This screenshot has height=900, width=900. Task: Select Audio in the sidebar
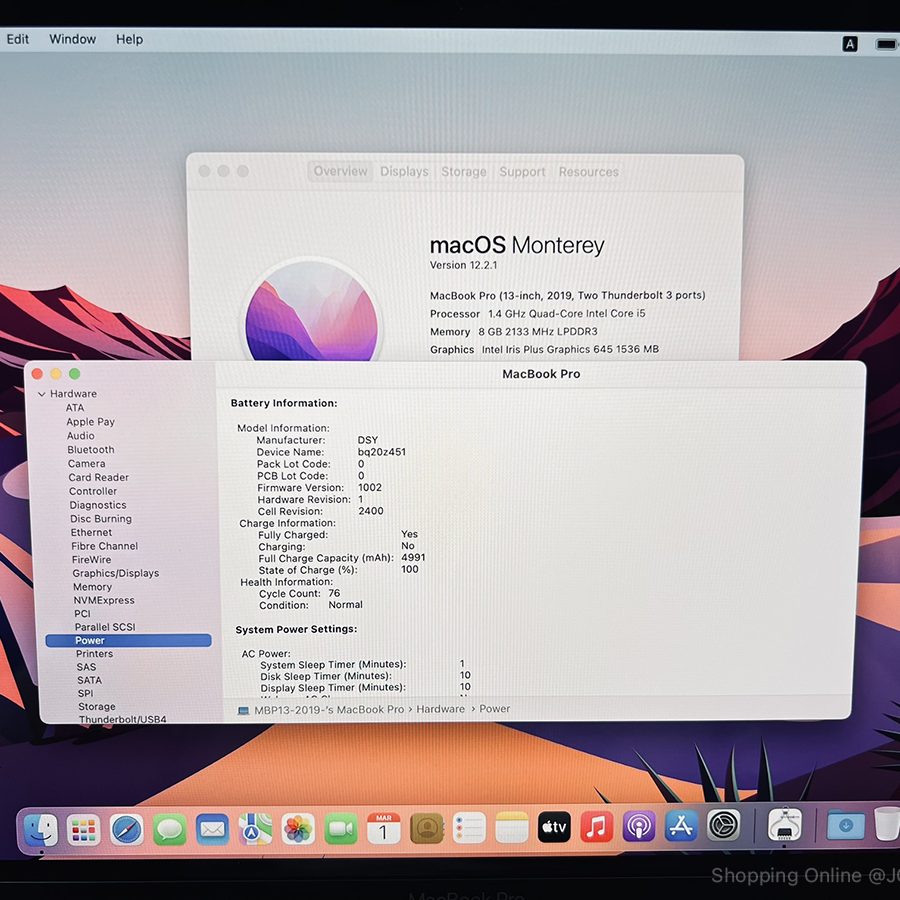[80, 436]
